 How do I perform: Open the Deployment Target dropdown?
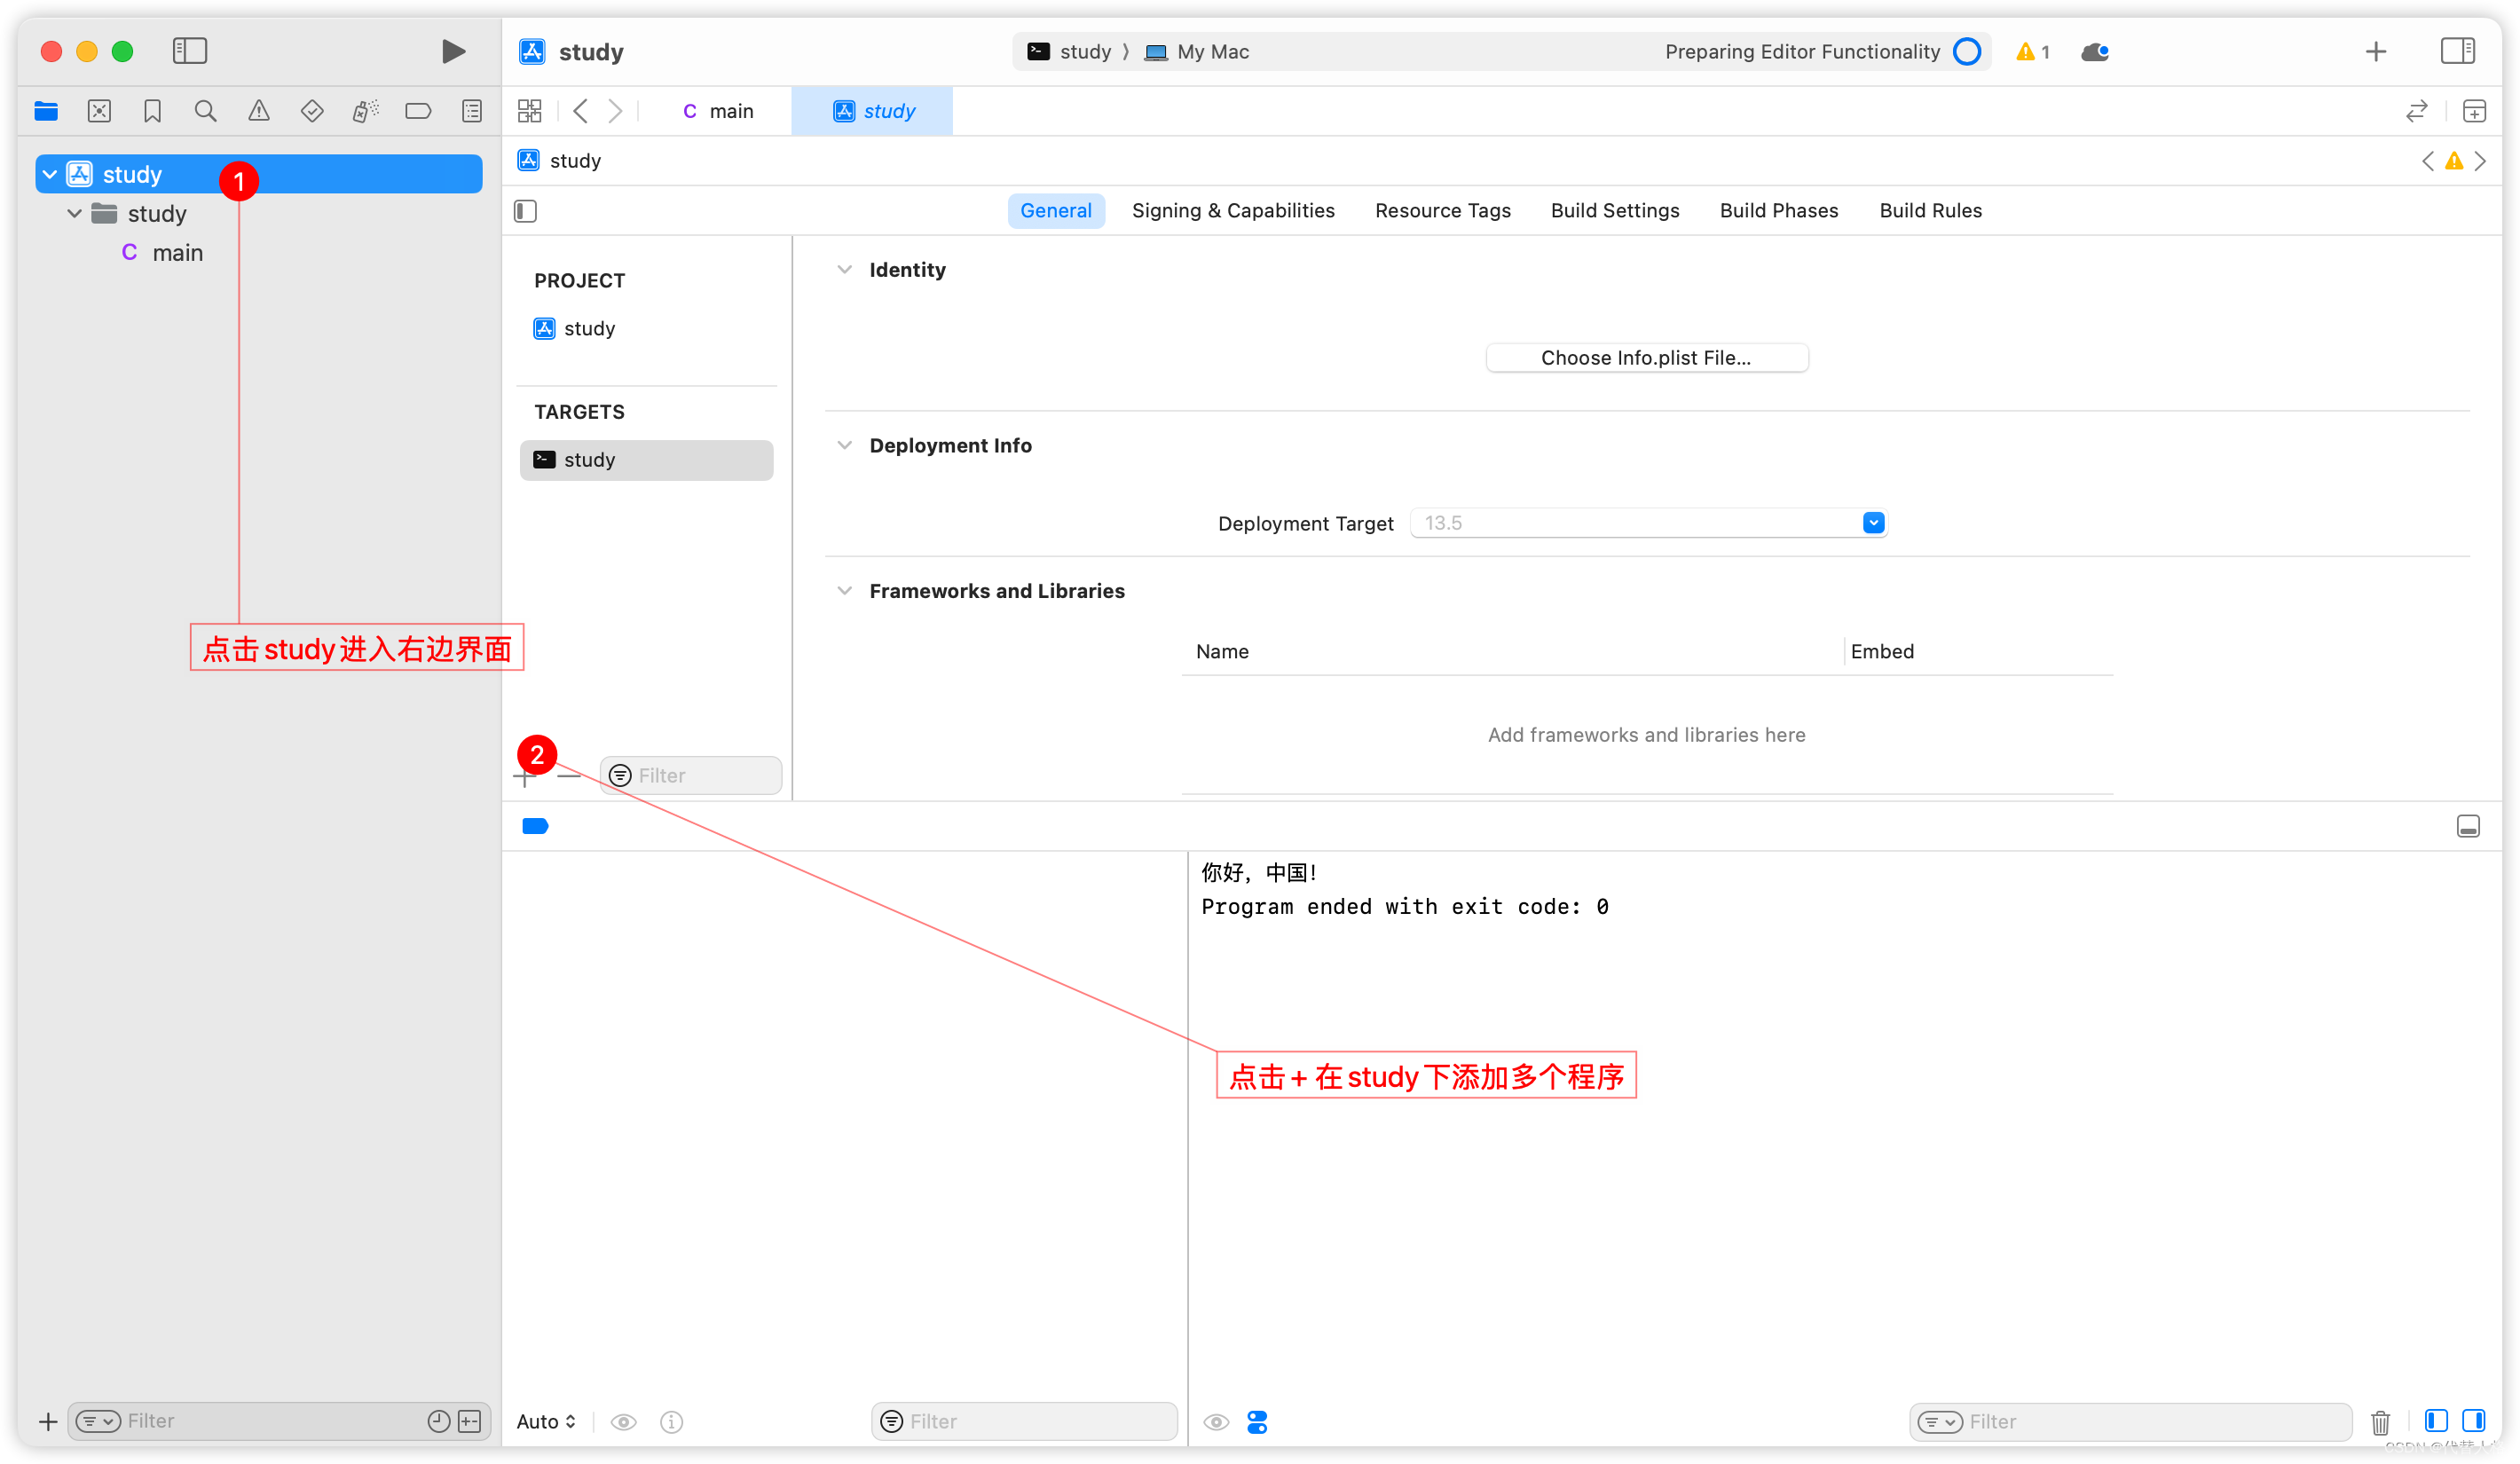(1872, 522)
